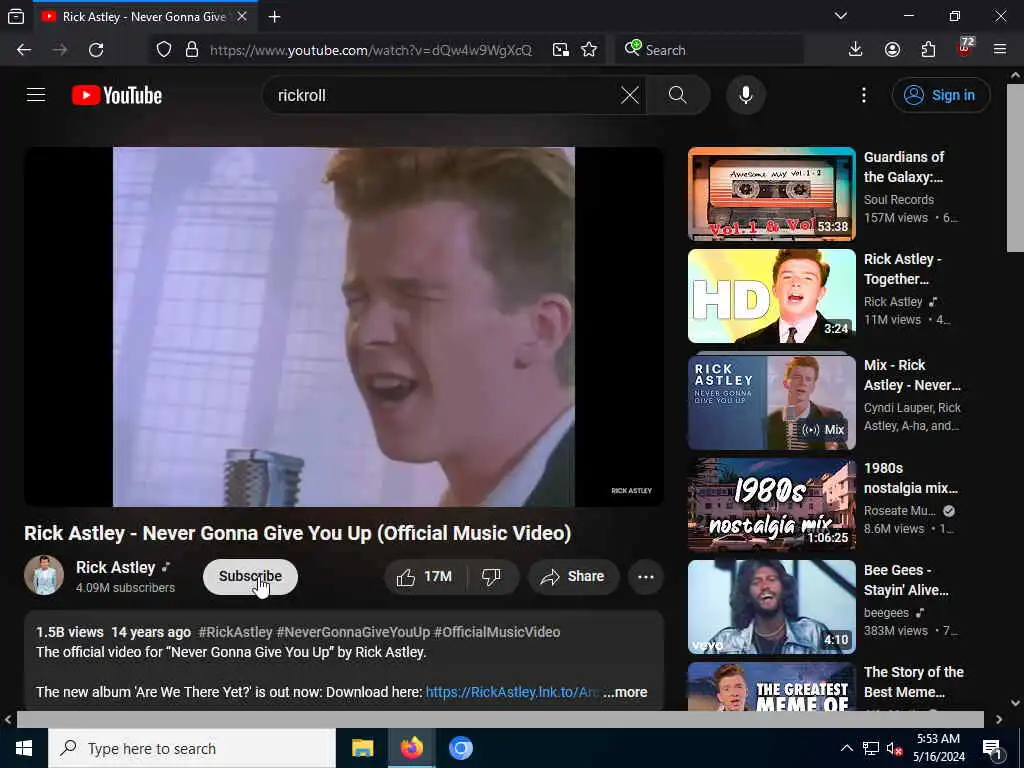Open the Windows notification center
This screenshot has width=1024, height=768.
tap(993, 749)
